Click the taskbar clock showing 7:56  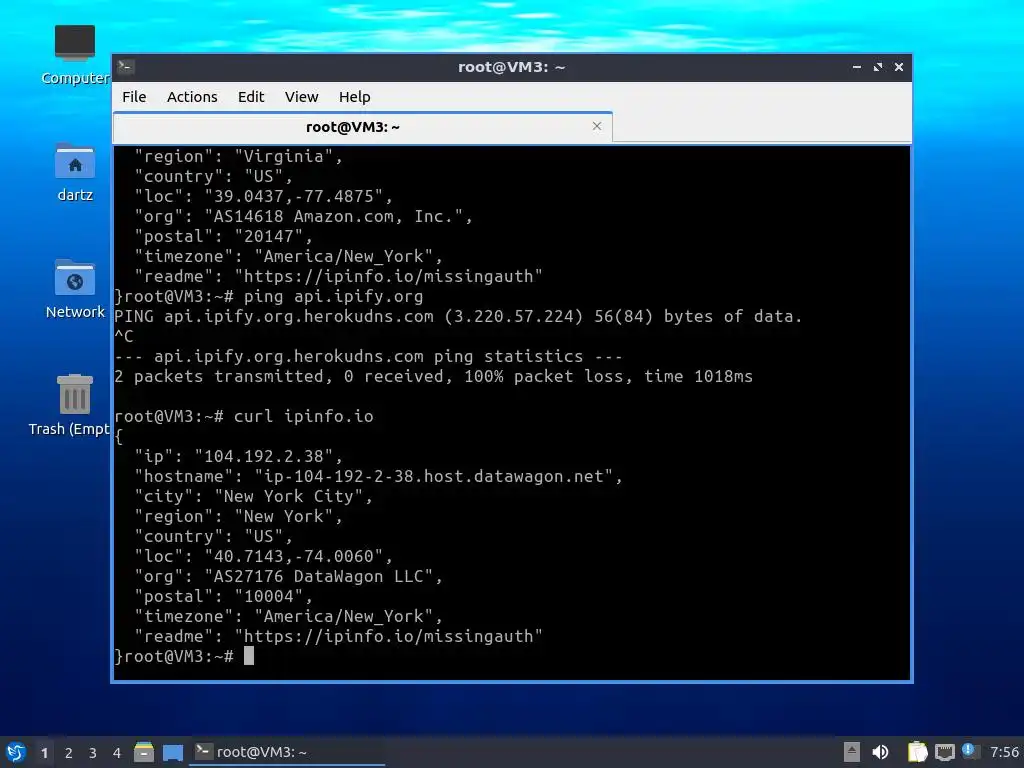[x=1004, y=752]
